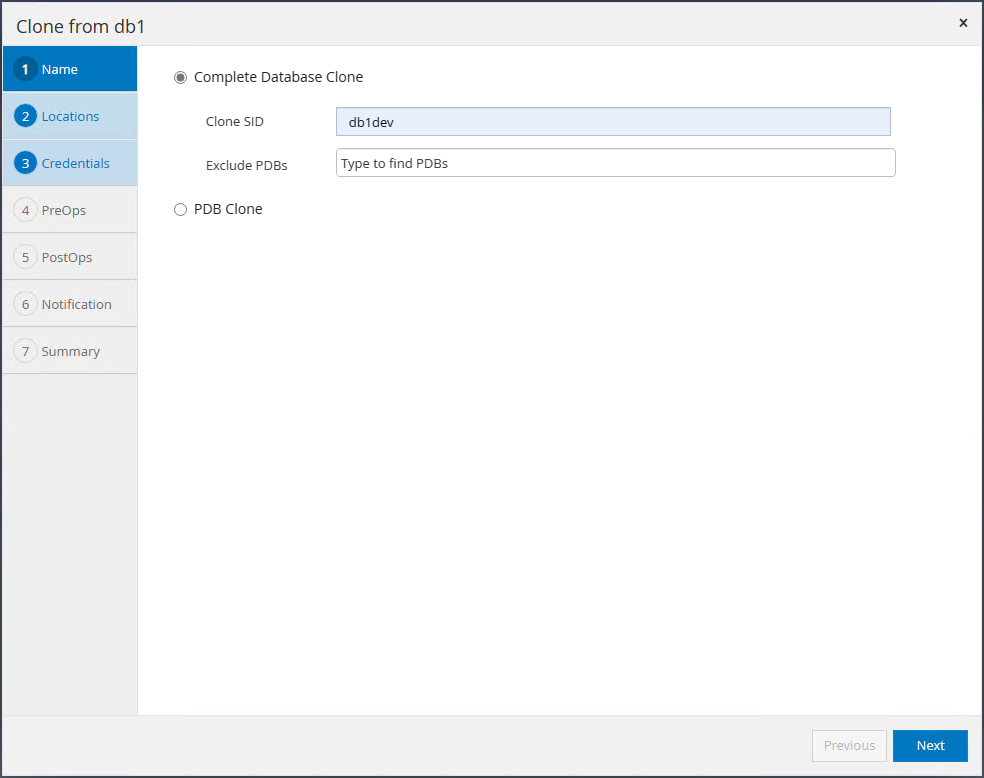
Task: Focus the Clone SID field containing db1dev
Action: tap(613, 122)
